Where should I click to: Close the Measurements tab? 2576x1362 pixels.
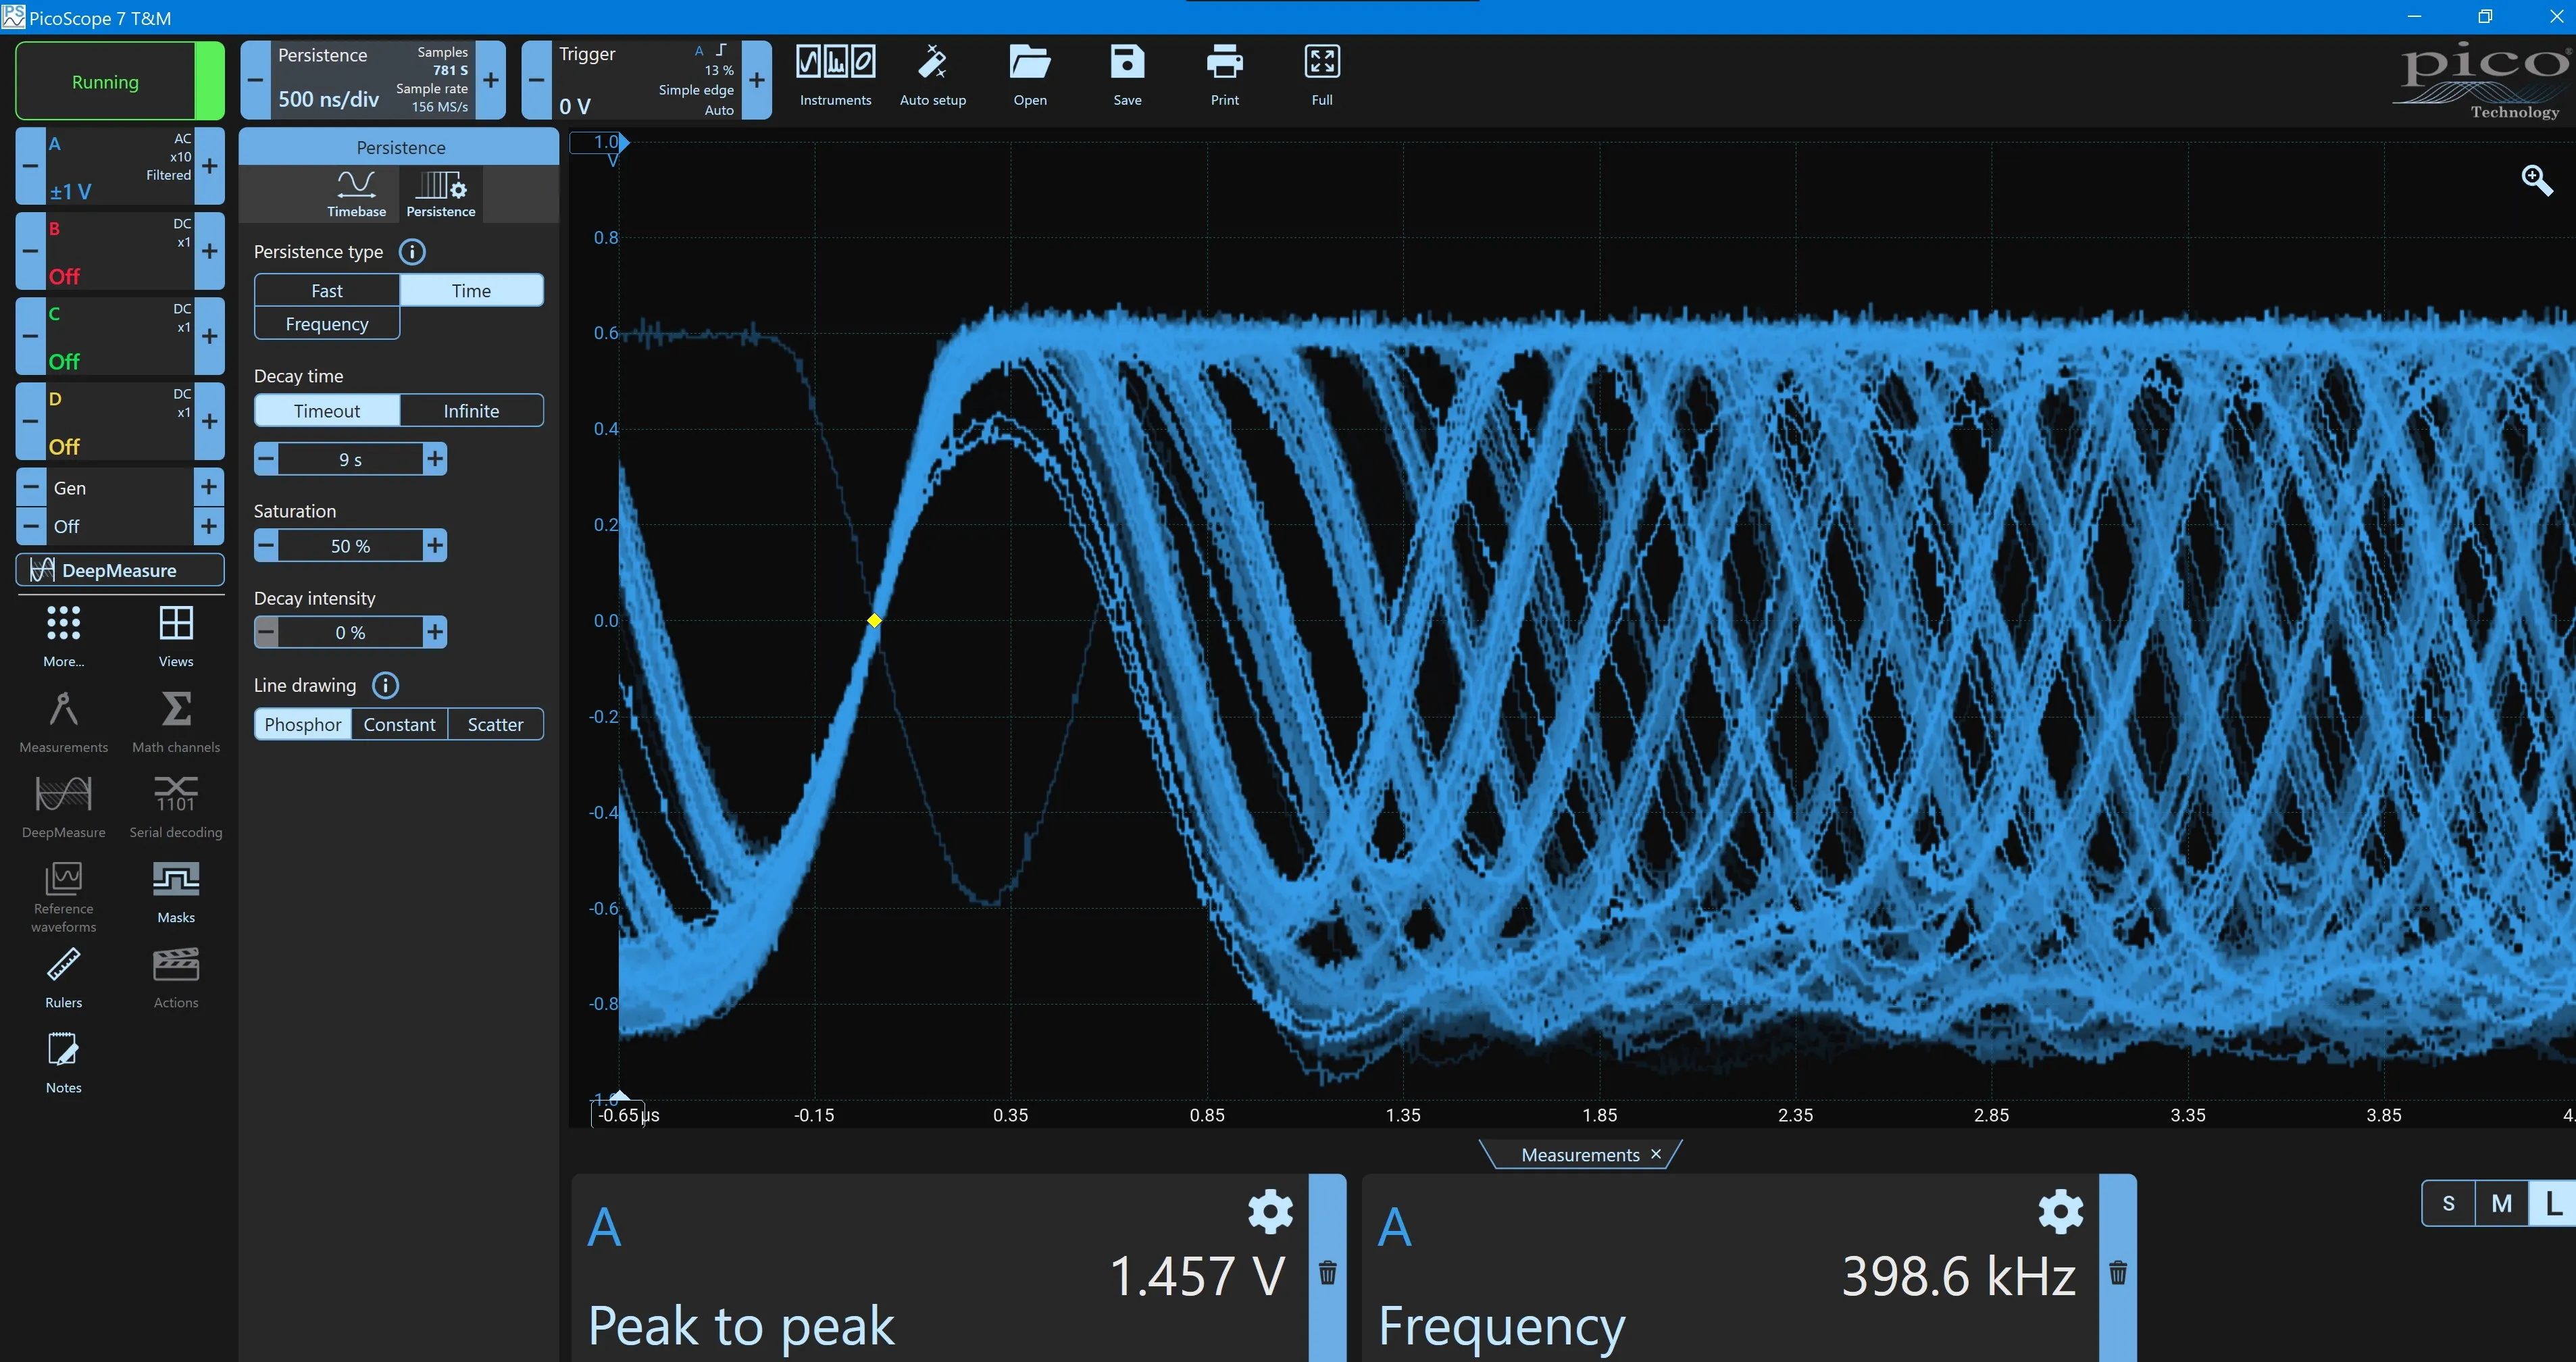tap(1656, 1154)
